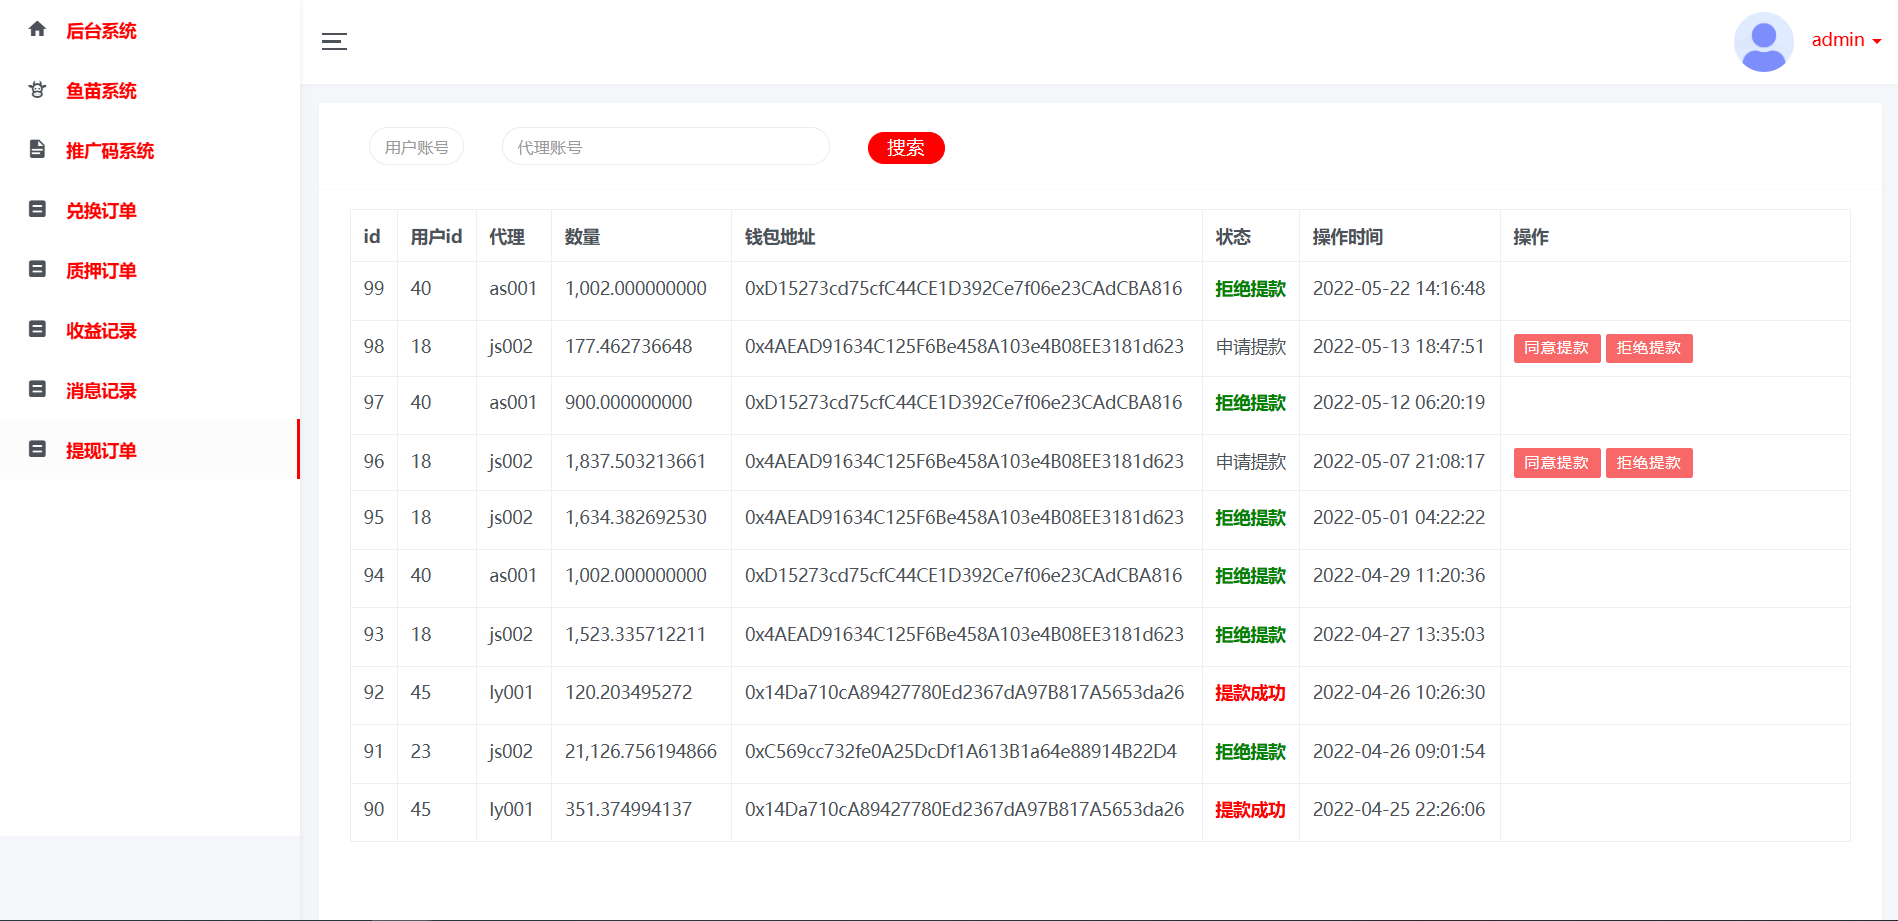1898x921 pixels.
Task: Toggle the sidebar with the hamburger icon
Action: (334, 41)
